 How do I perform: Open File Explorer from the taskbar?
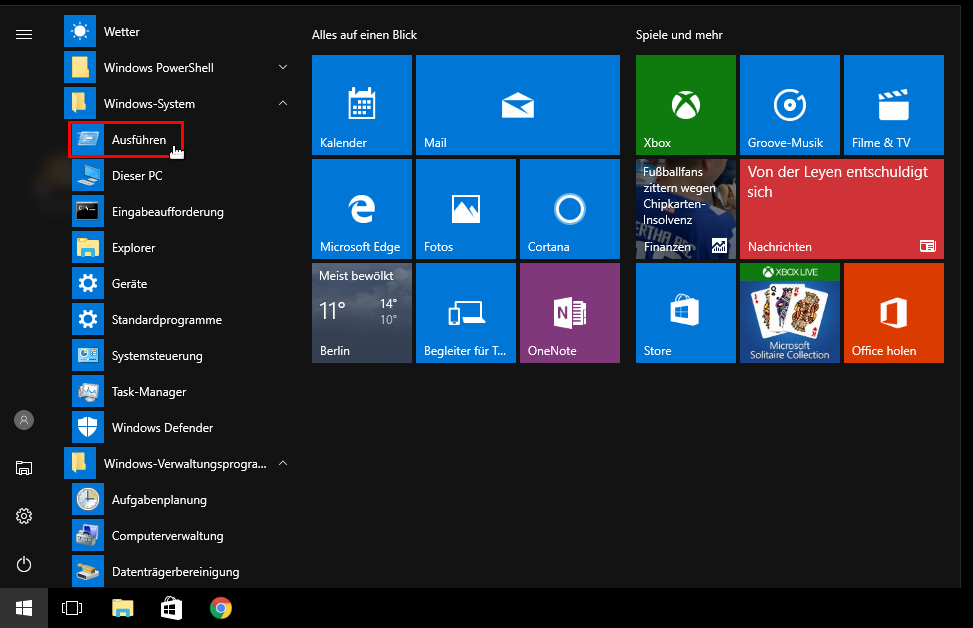click(x=122, y=608)
